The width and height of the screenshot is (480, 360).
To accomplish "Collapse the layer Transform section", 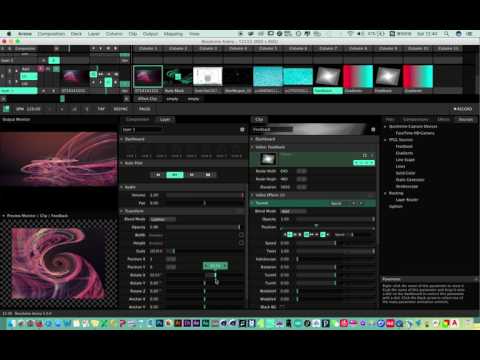I will [122, 211].
